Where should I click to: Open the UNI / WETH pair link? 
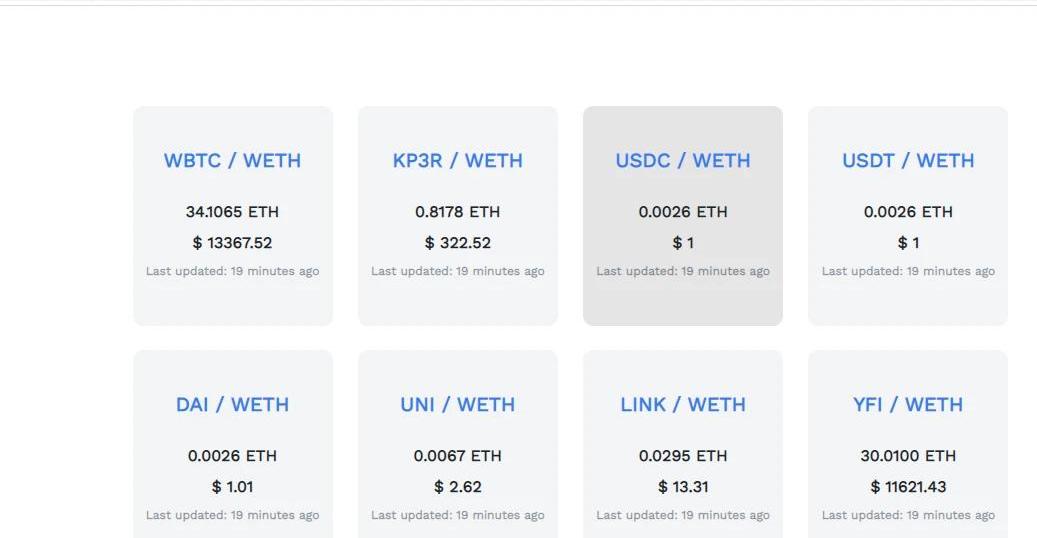[x=457, y=404]
